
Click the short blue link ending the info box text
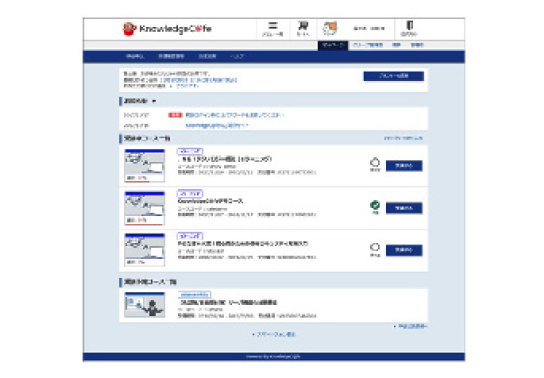tap(187, 86)
